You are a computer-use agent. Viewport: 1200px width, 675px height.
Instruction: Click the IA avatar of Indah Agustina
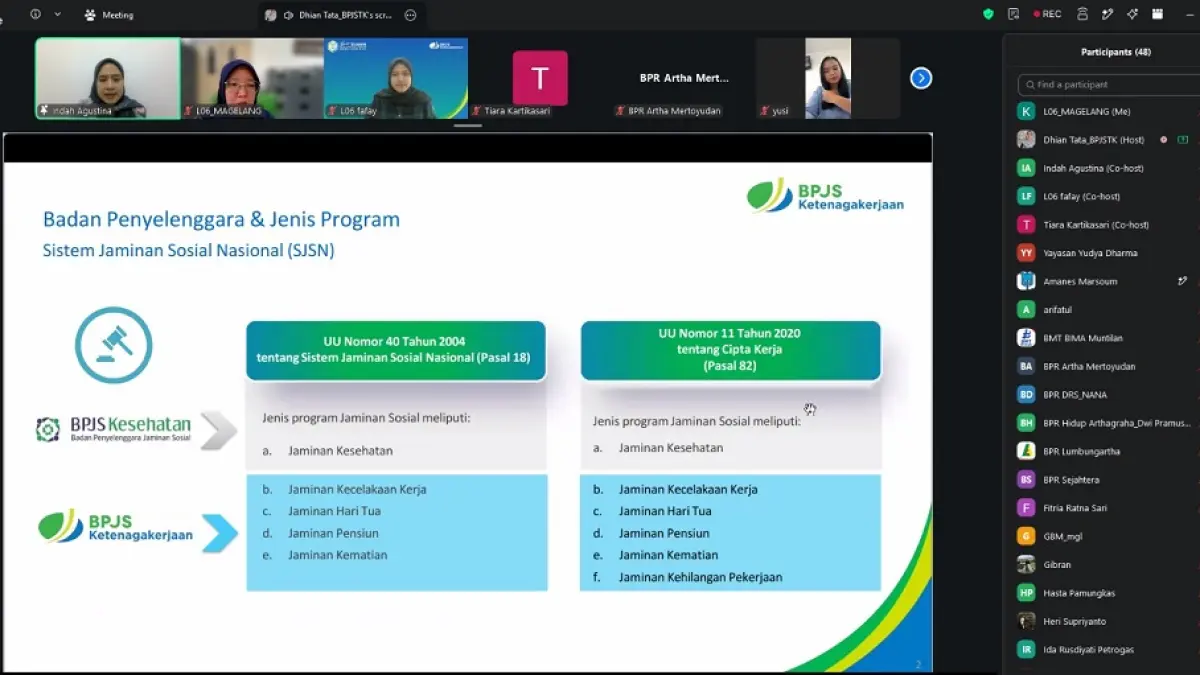1026,168
